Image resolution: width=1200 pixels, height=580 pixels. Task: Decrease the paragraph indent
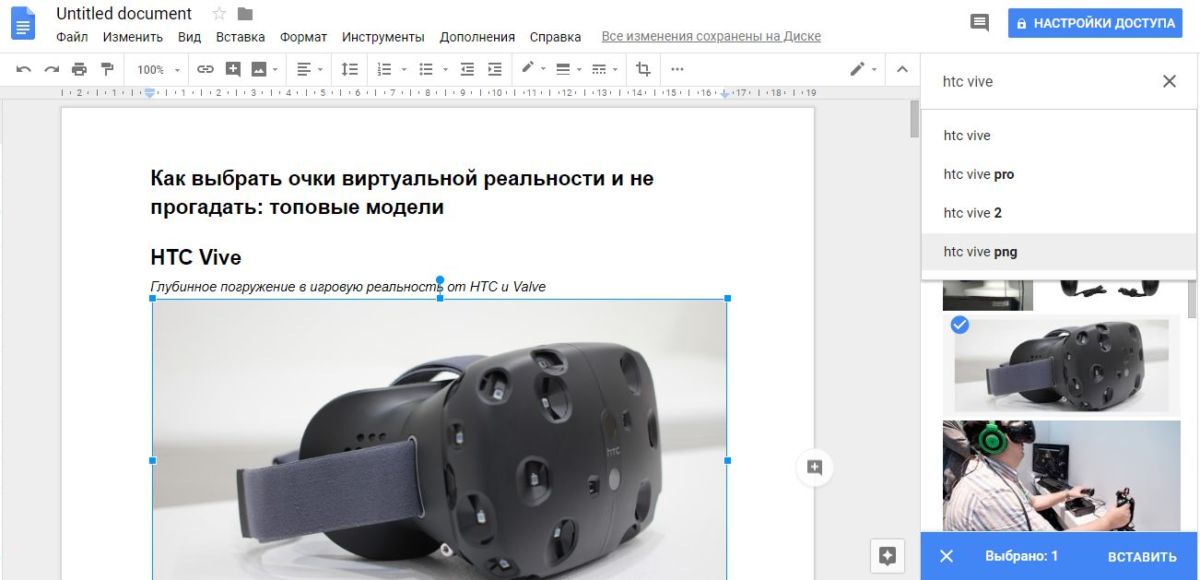click(x=467, y=70)
